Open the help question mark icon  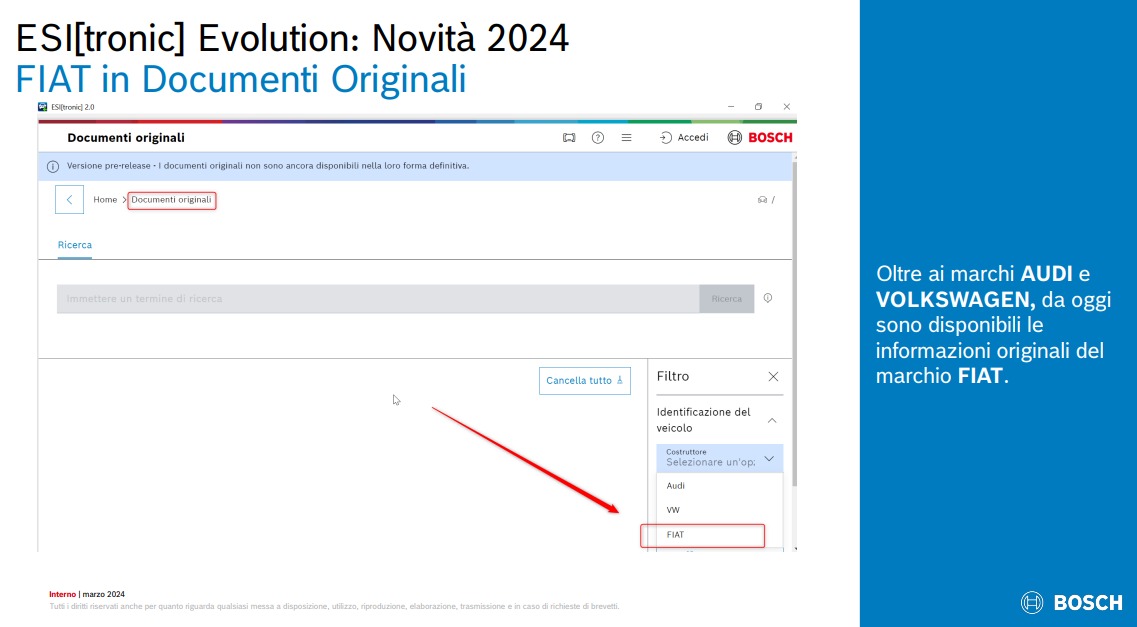(598, 138)
